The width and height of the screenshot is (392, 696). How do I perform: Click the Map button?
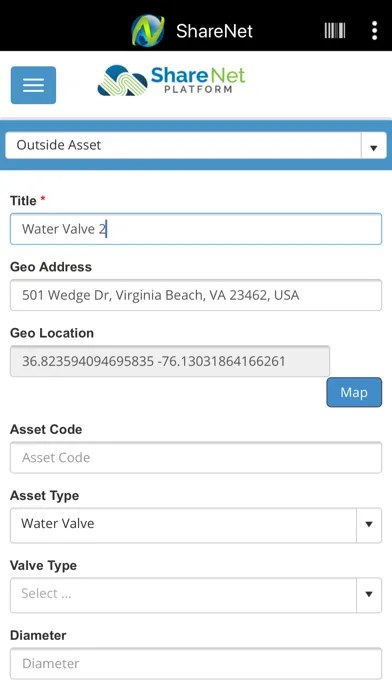tap(354, 392)
